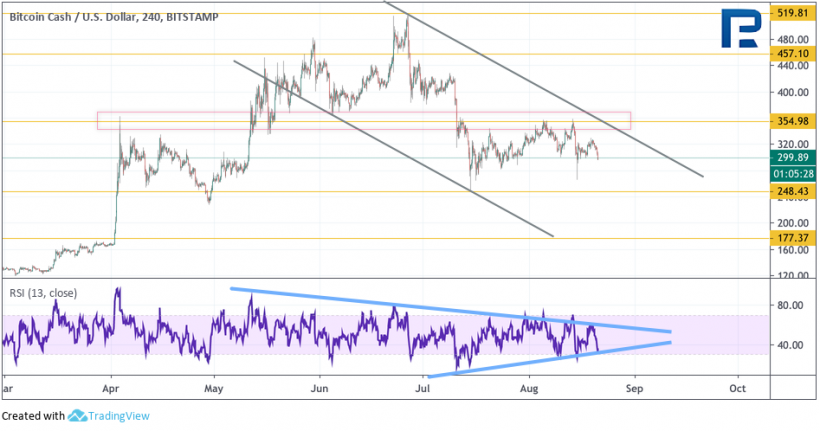Click the Sep date on time axis
820x431 pixels.
point(634,389)
